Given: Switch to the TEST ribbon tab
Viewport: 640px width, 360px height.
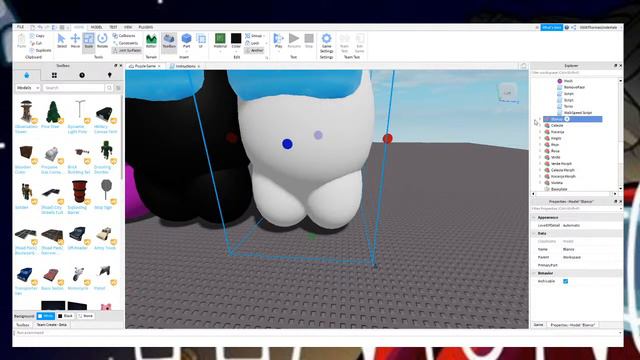Looking at the screenshot, I should point(113,27).
